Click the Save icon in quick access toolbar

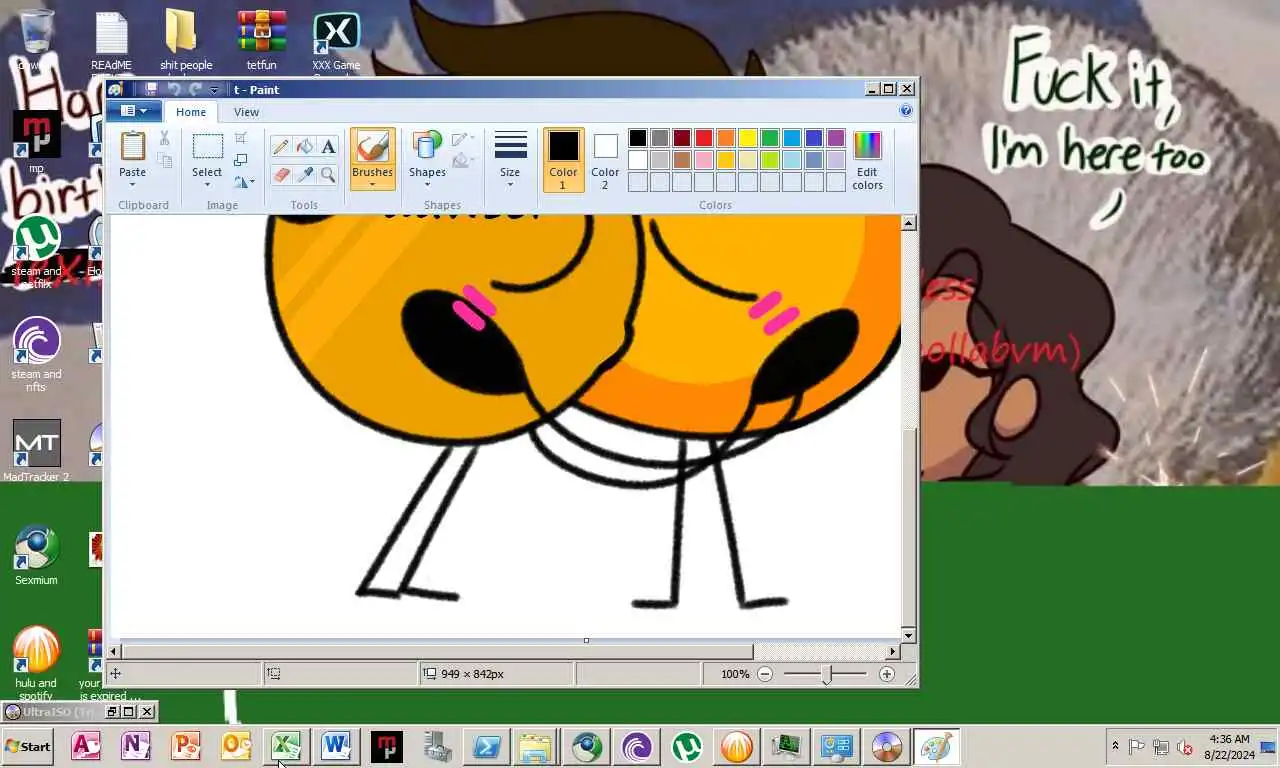[150, 89]
